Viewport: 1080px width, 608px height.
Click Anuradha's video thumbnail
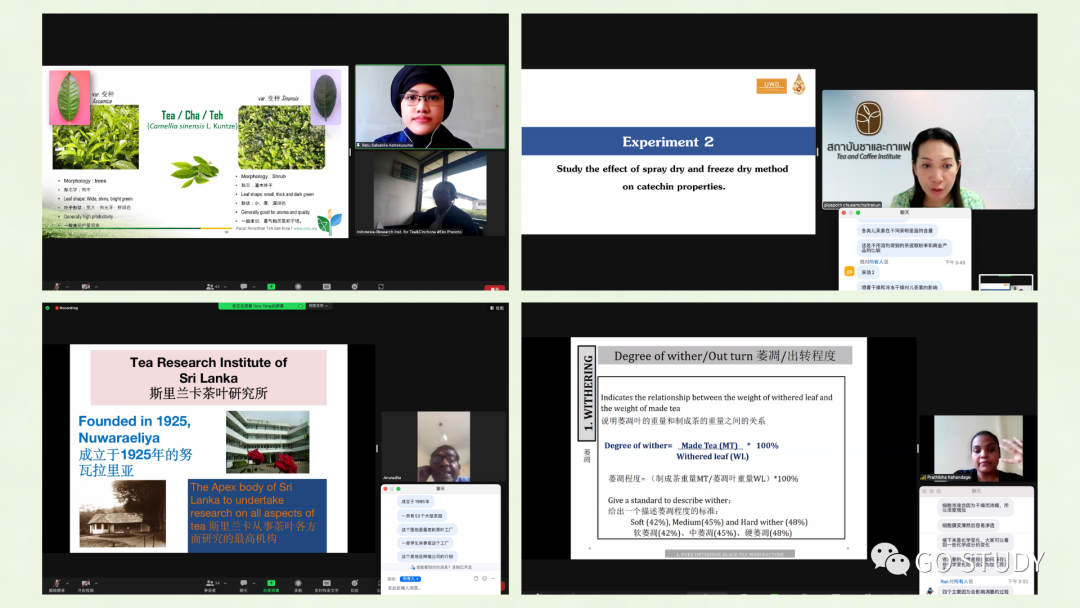tap(444, 447)
